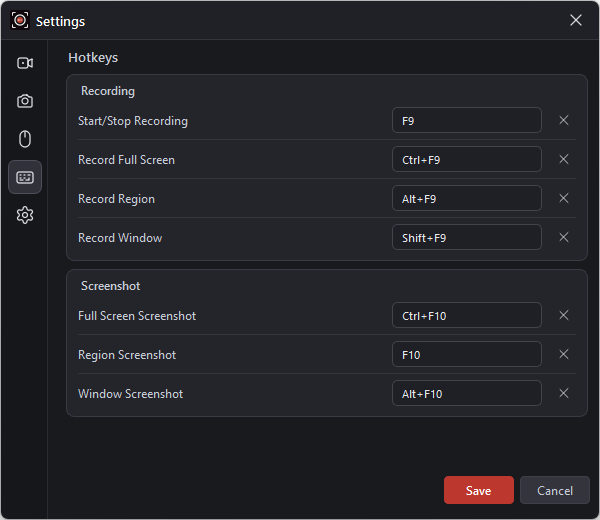
Task: Edit the Record Full Screen Ctrl+F9 field
Action: pos(467,160)
